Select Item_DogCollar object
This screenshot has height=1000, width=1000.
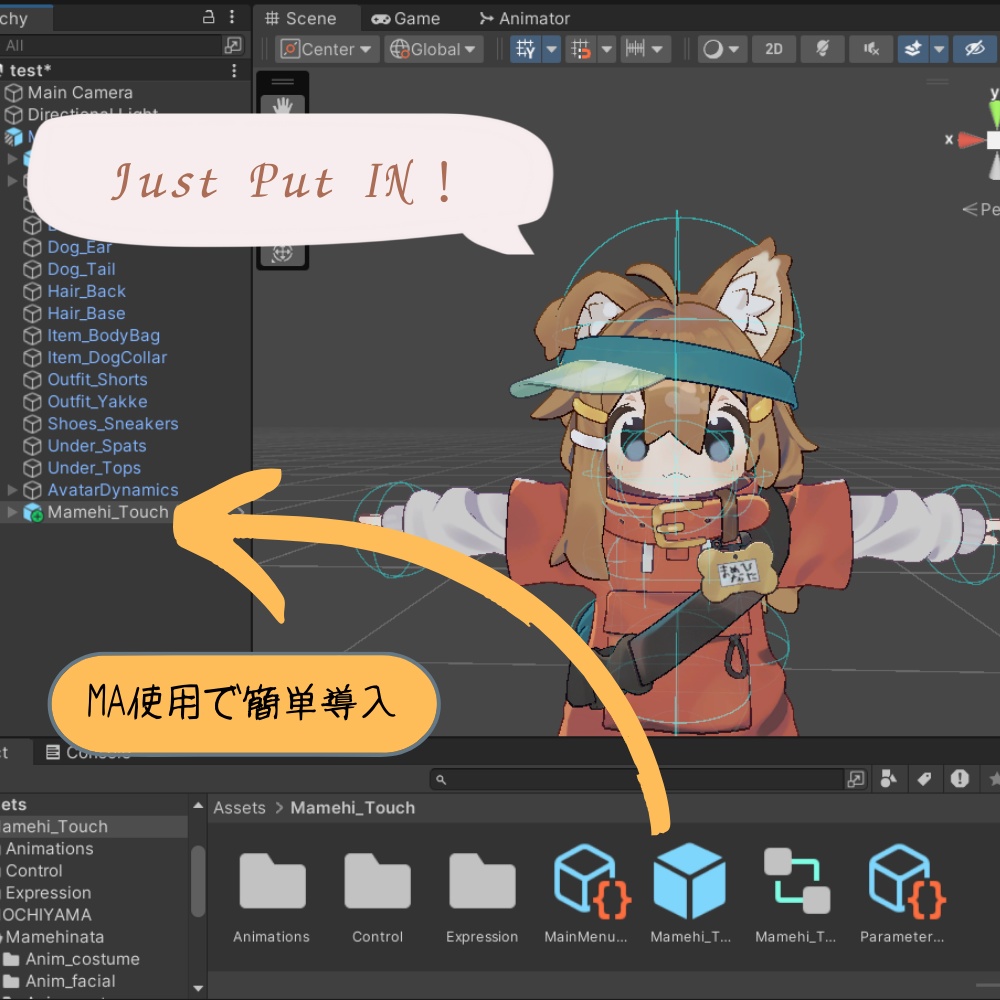pos(107,358)
